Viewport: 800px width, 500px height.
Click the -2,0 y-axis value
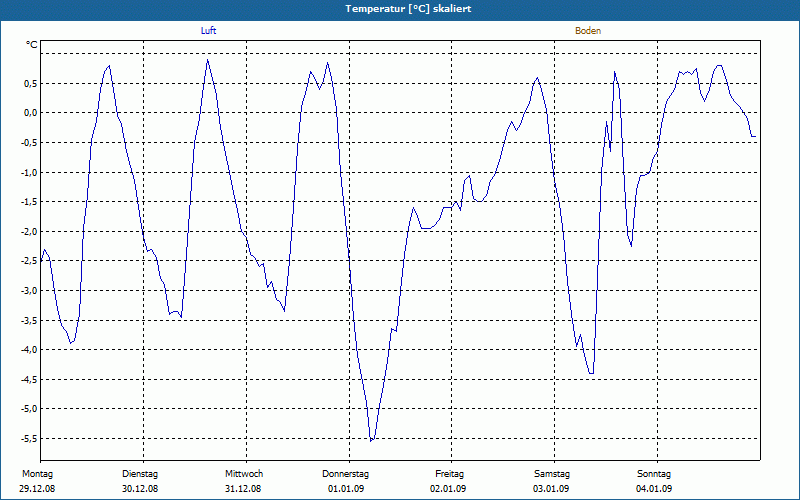point(28,232)
